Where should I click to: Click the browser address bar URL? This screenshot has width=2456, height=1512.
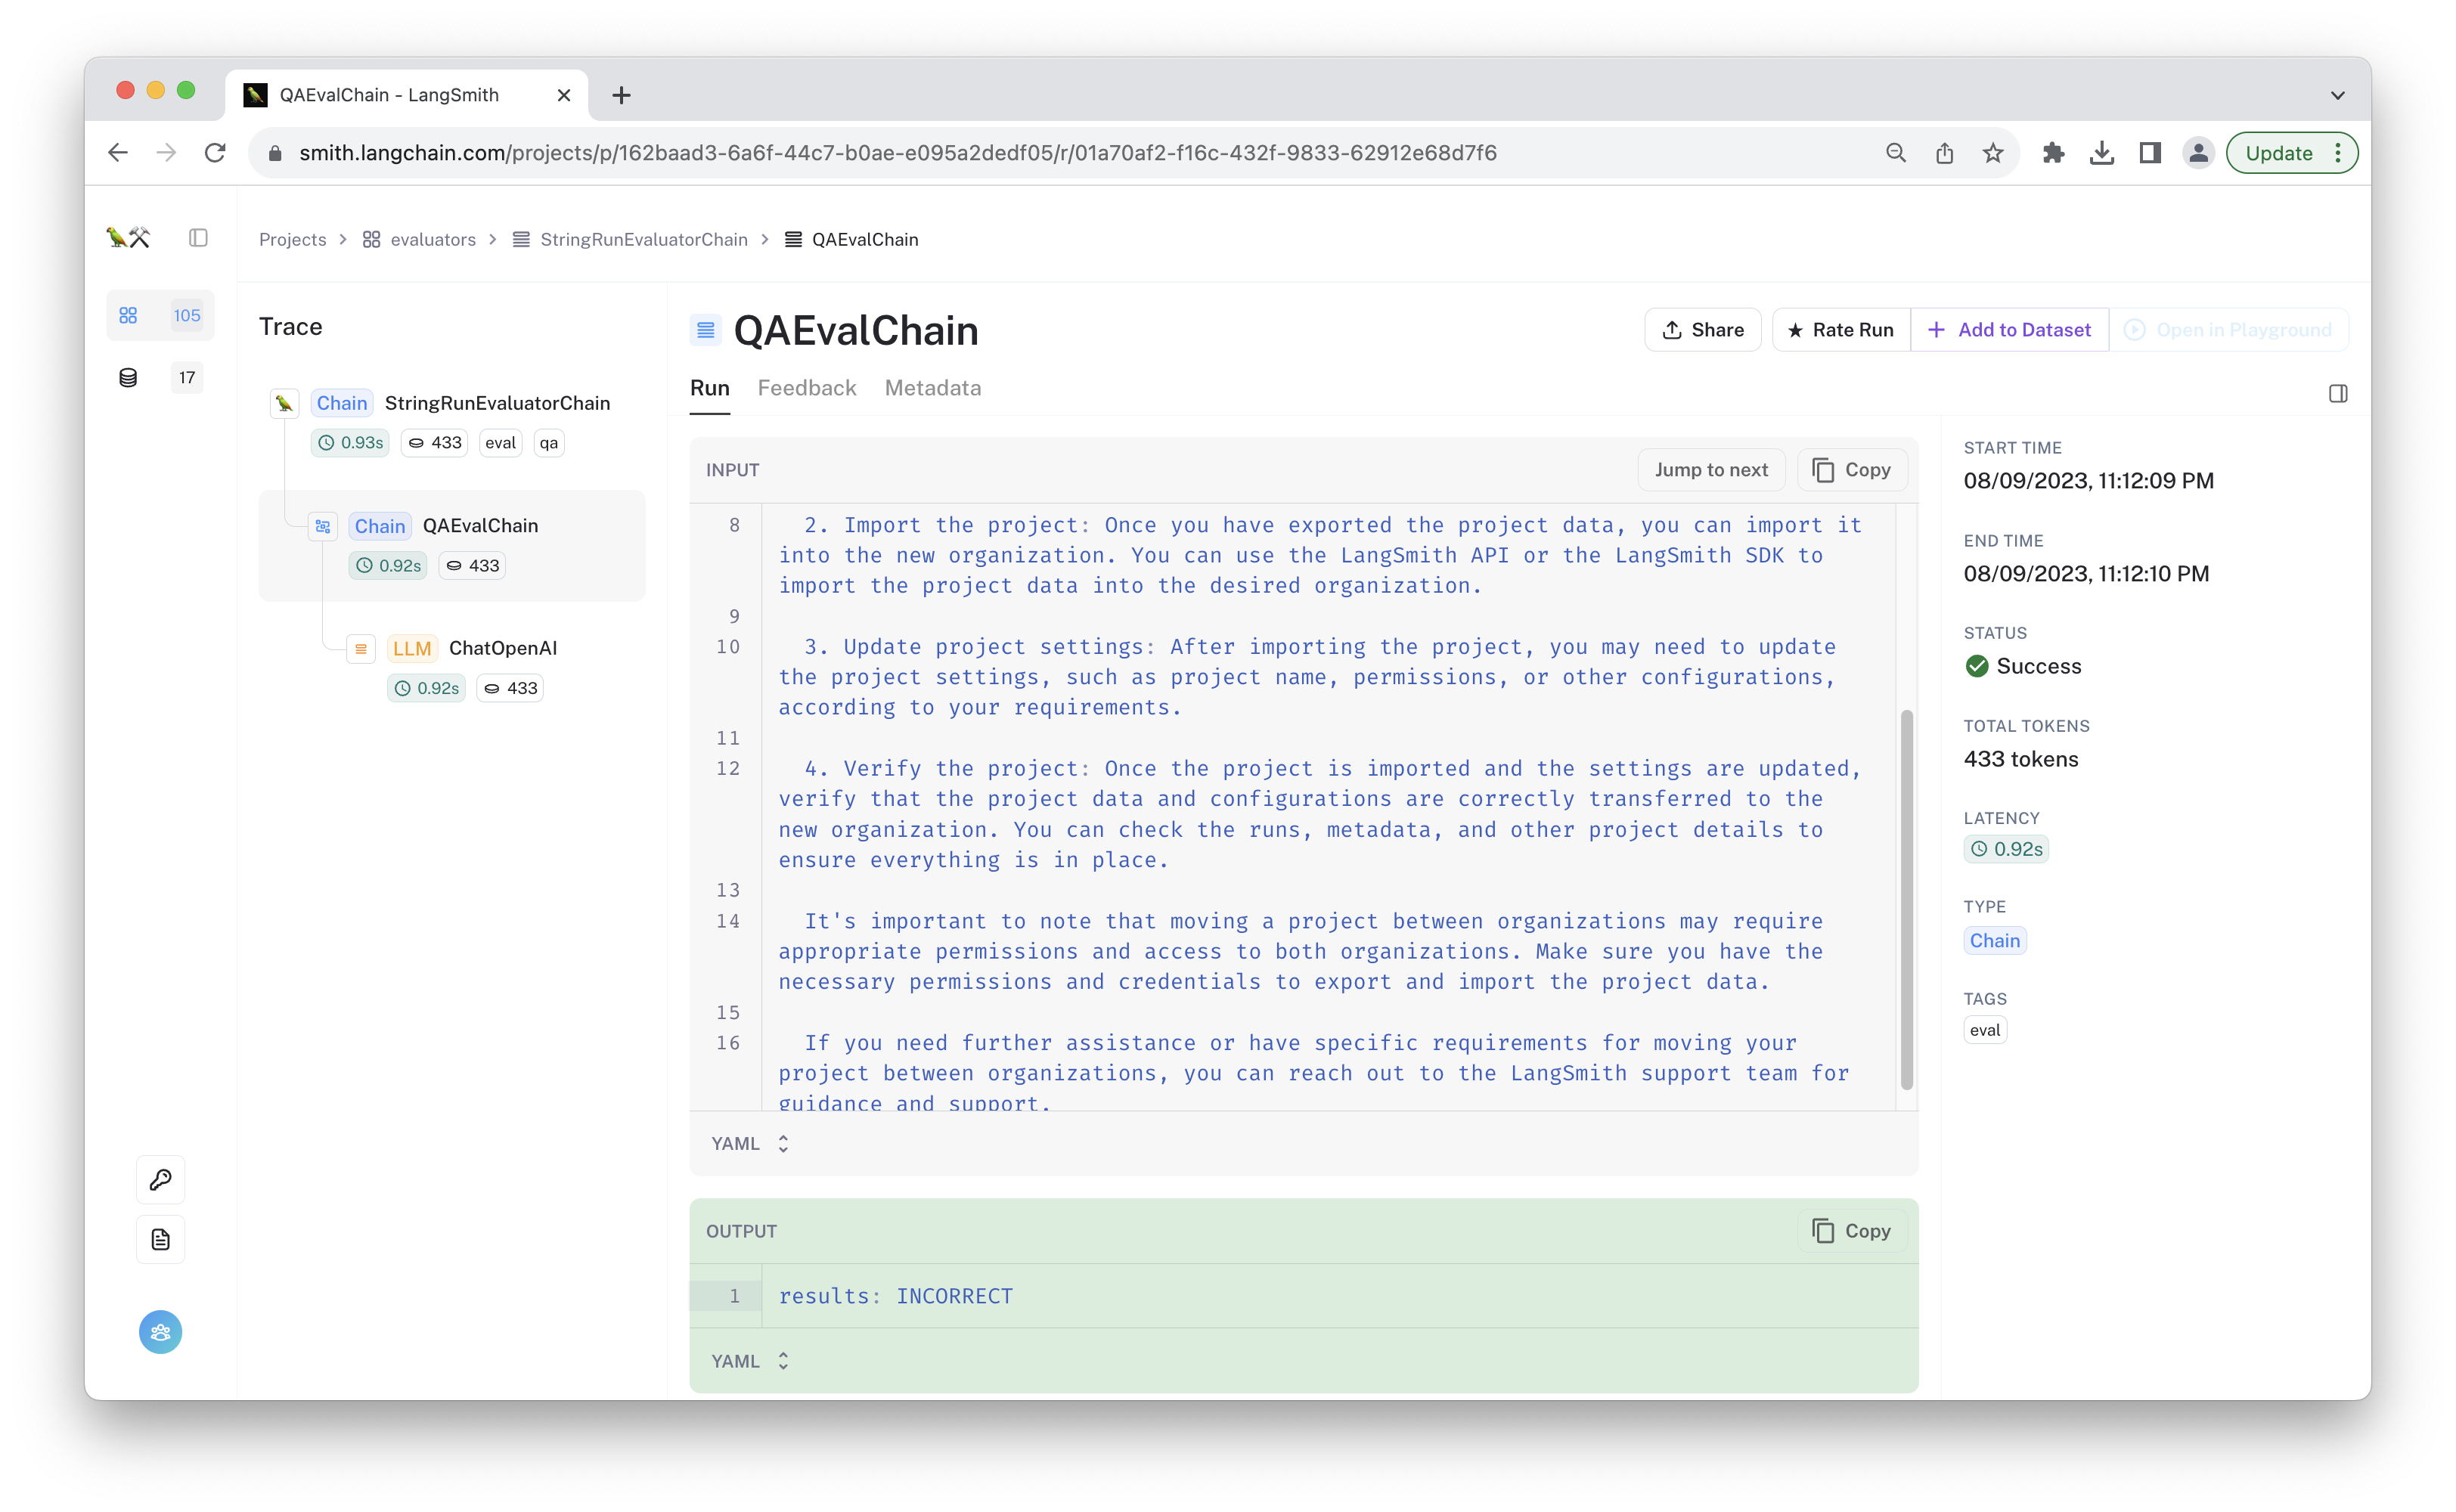coord(897,153)
